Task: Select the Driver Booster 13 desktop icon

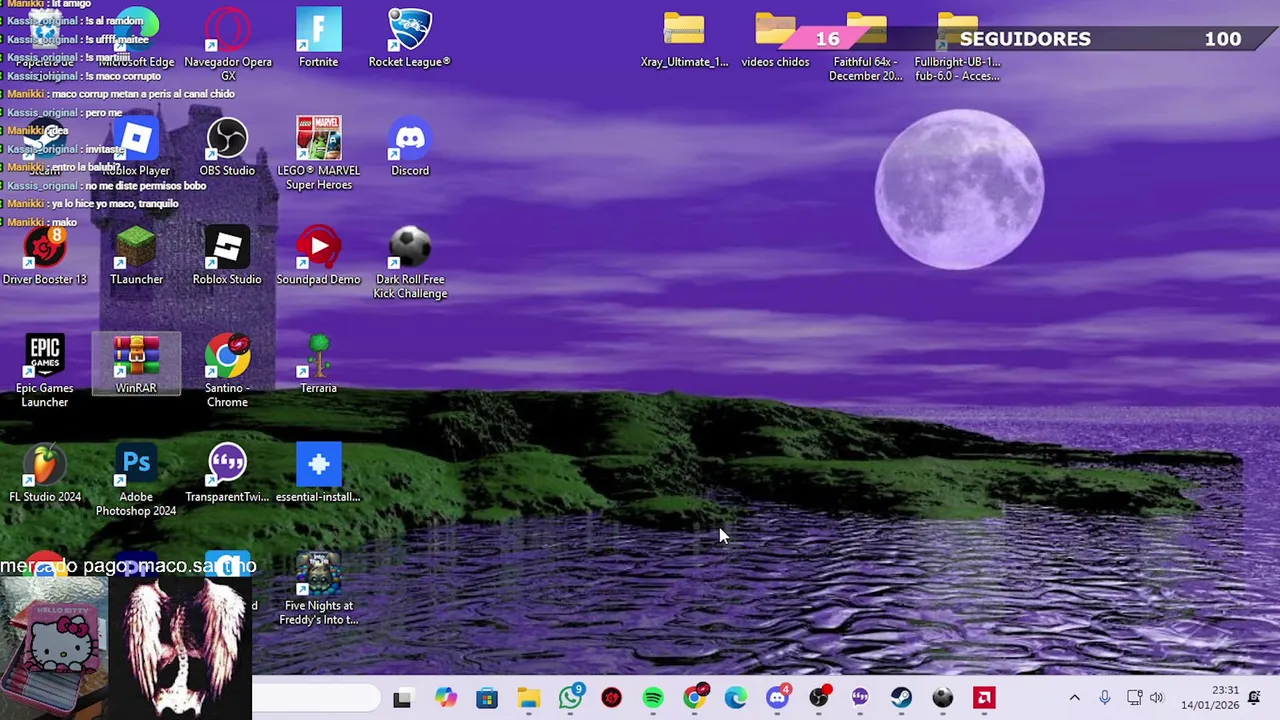Action: coord(45,257)
